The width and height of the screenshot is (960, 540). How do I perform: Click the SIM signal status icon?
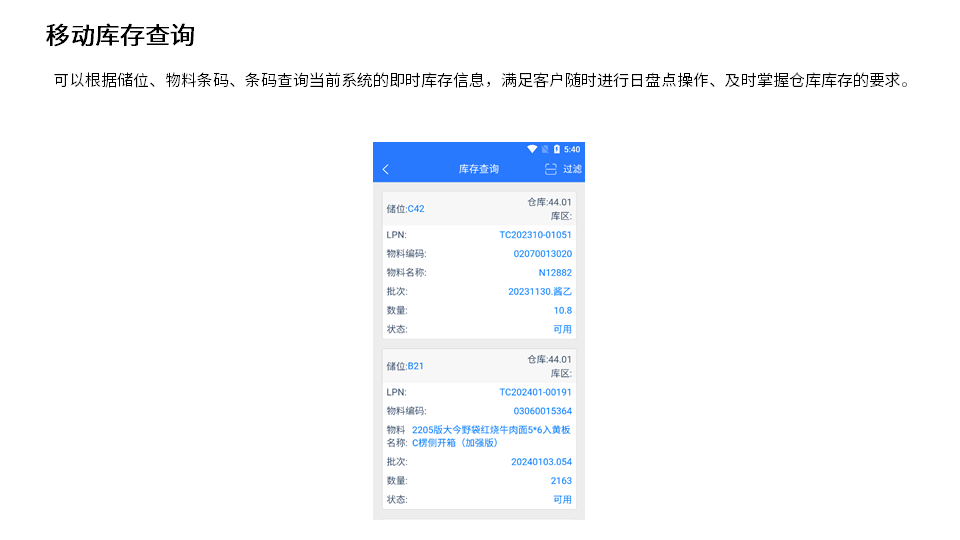[x=545, y=149]
